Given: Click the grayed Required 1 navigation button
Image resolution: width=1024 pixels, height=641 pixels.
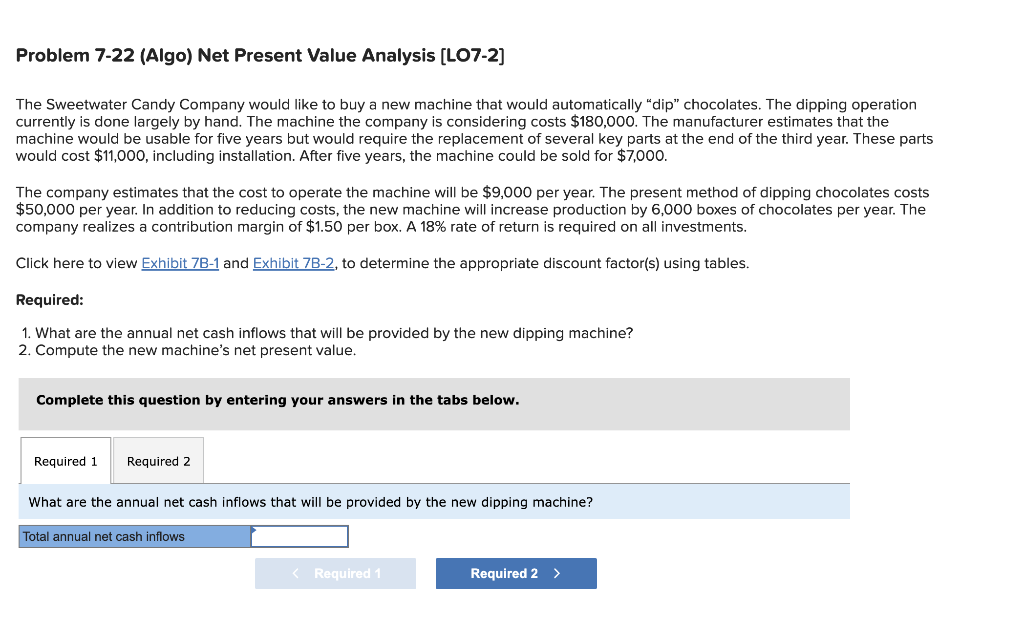Looking at the screenshot, I should pyautogui.click(x=335, y=573).
